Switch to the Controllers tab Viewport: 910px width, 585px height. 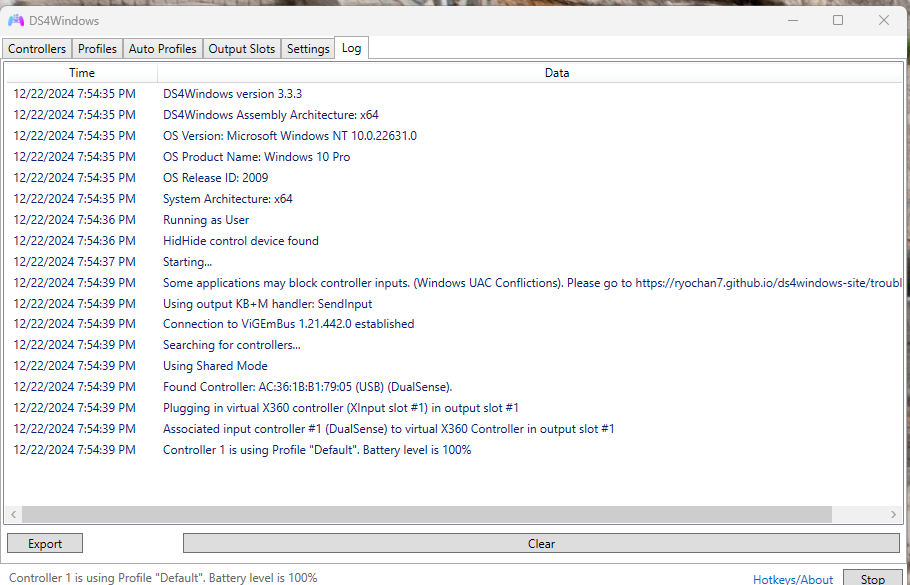(x=37, y=49)
